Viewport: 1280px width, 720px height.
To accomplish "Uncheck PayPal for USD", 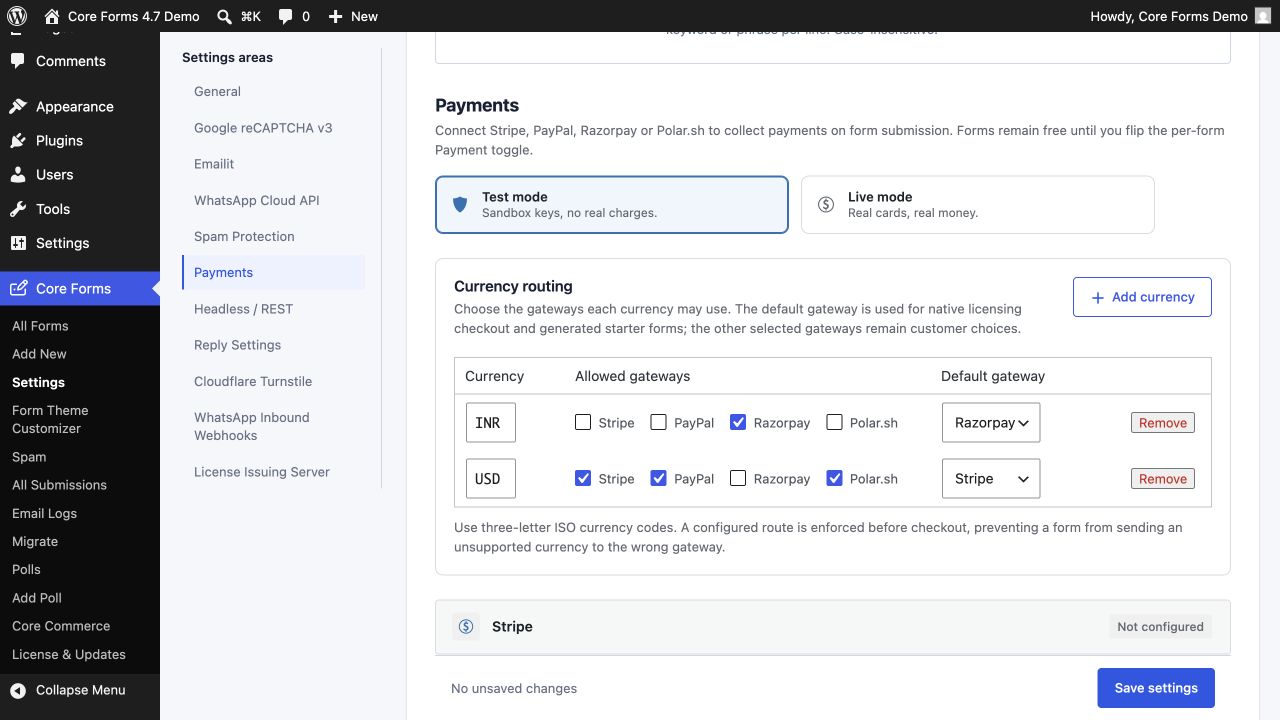I will point(658,478).
